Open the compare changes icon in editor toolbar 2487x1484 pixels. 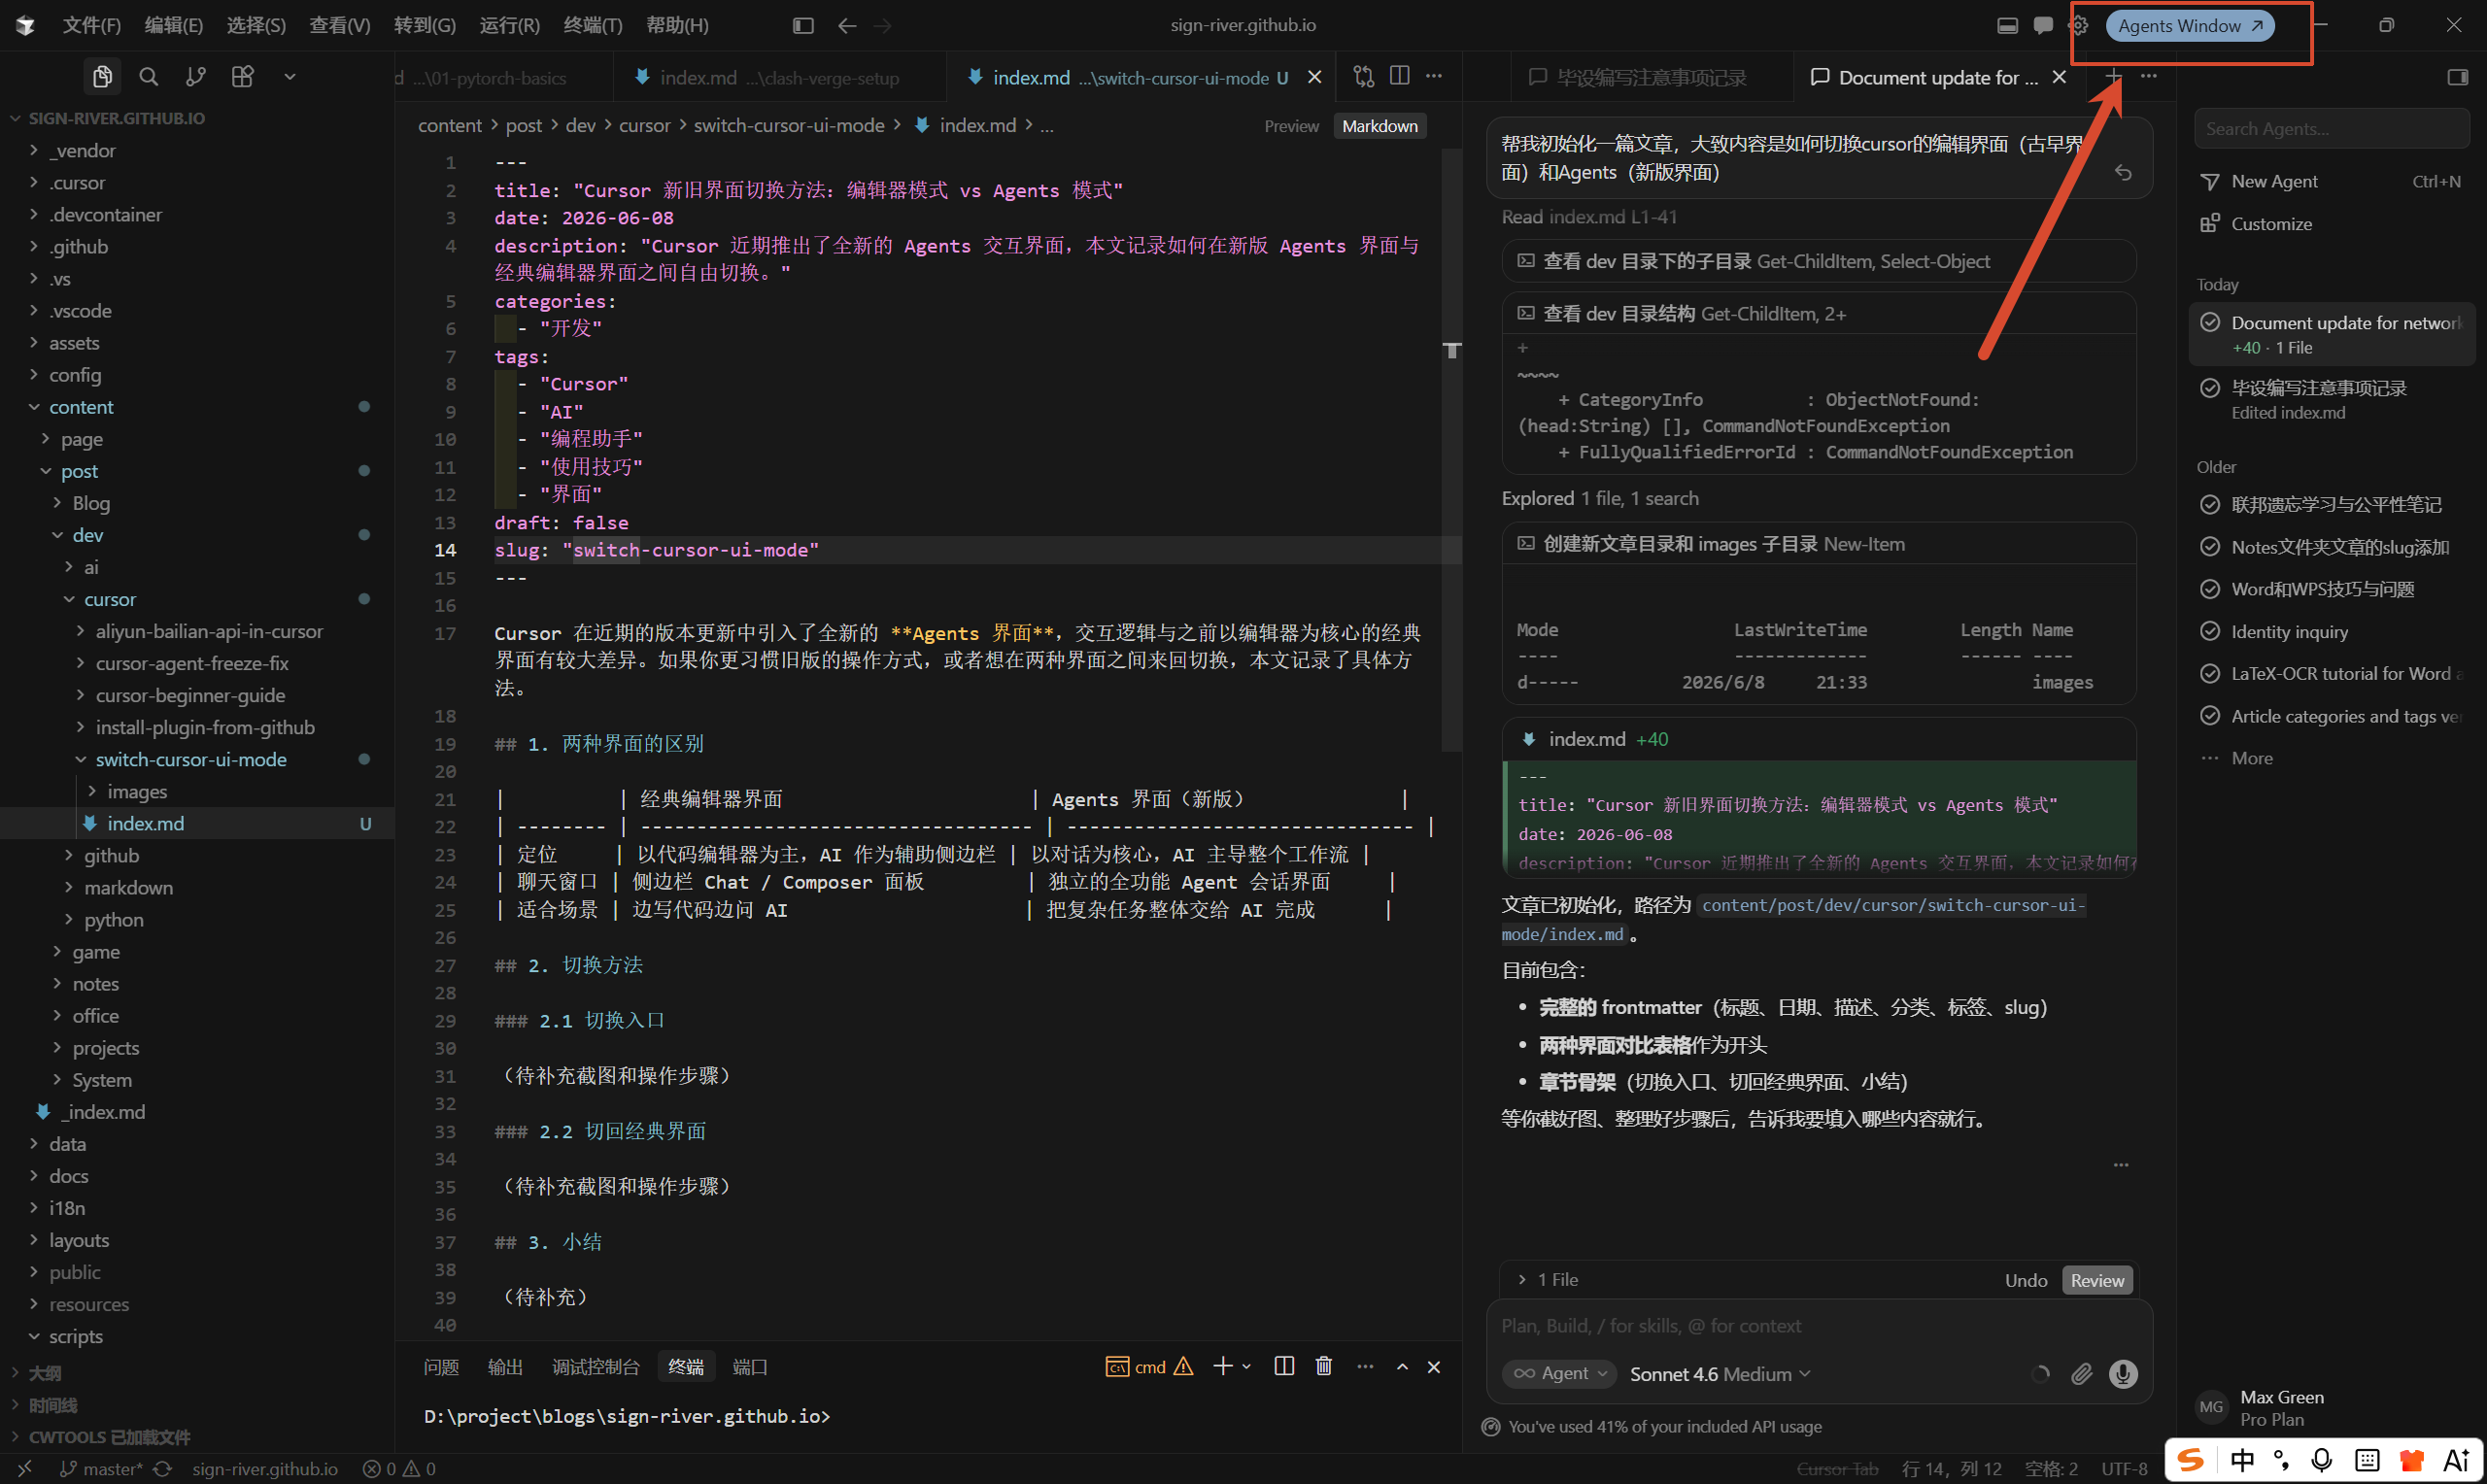click(x=1363, y=76)
